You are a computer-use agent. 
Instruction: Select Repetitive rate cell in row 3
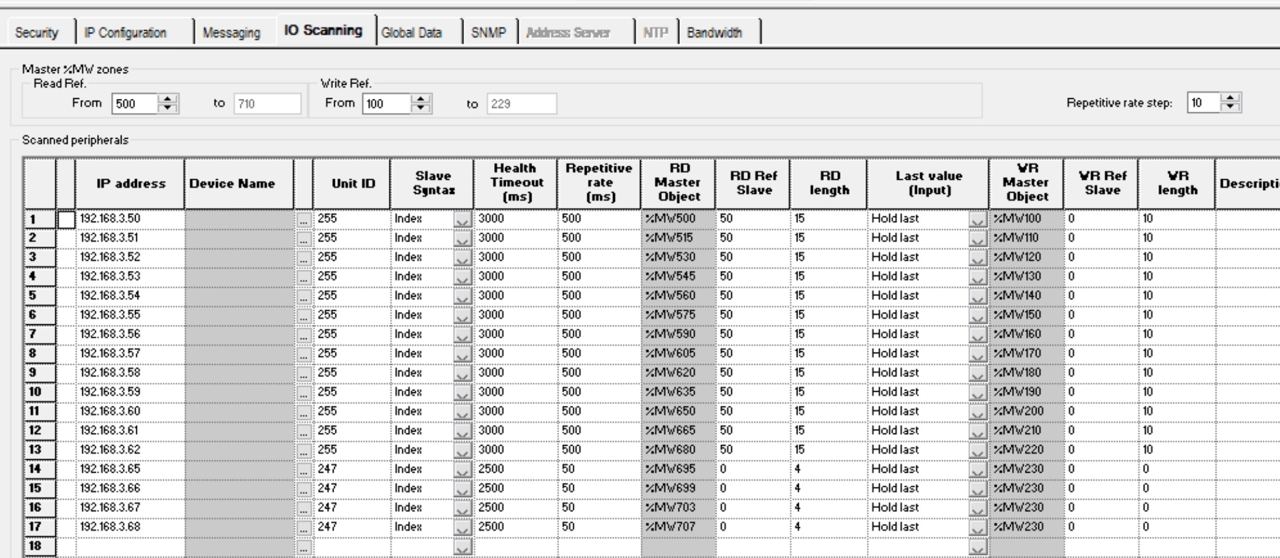click(x=600, y=257)
